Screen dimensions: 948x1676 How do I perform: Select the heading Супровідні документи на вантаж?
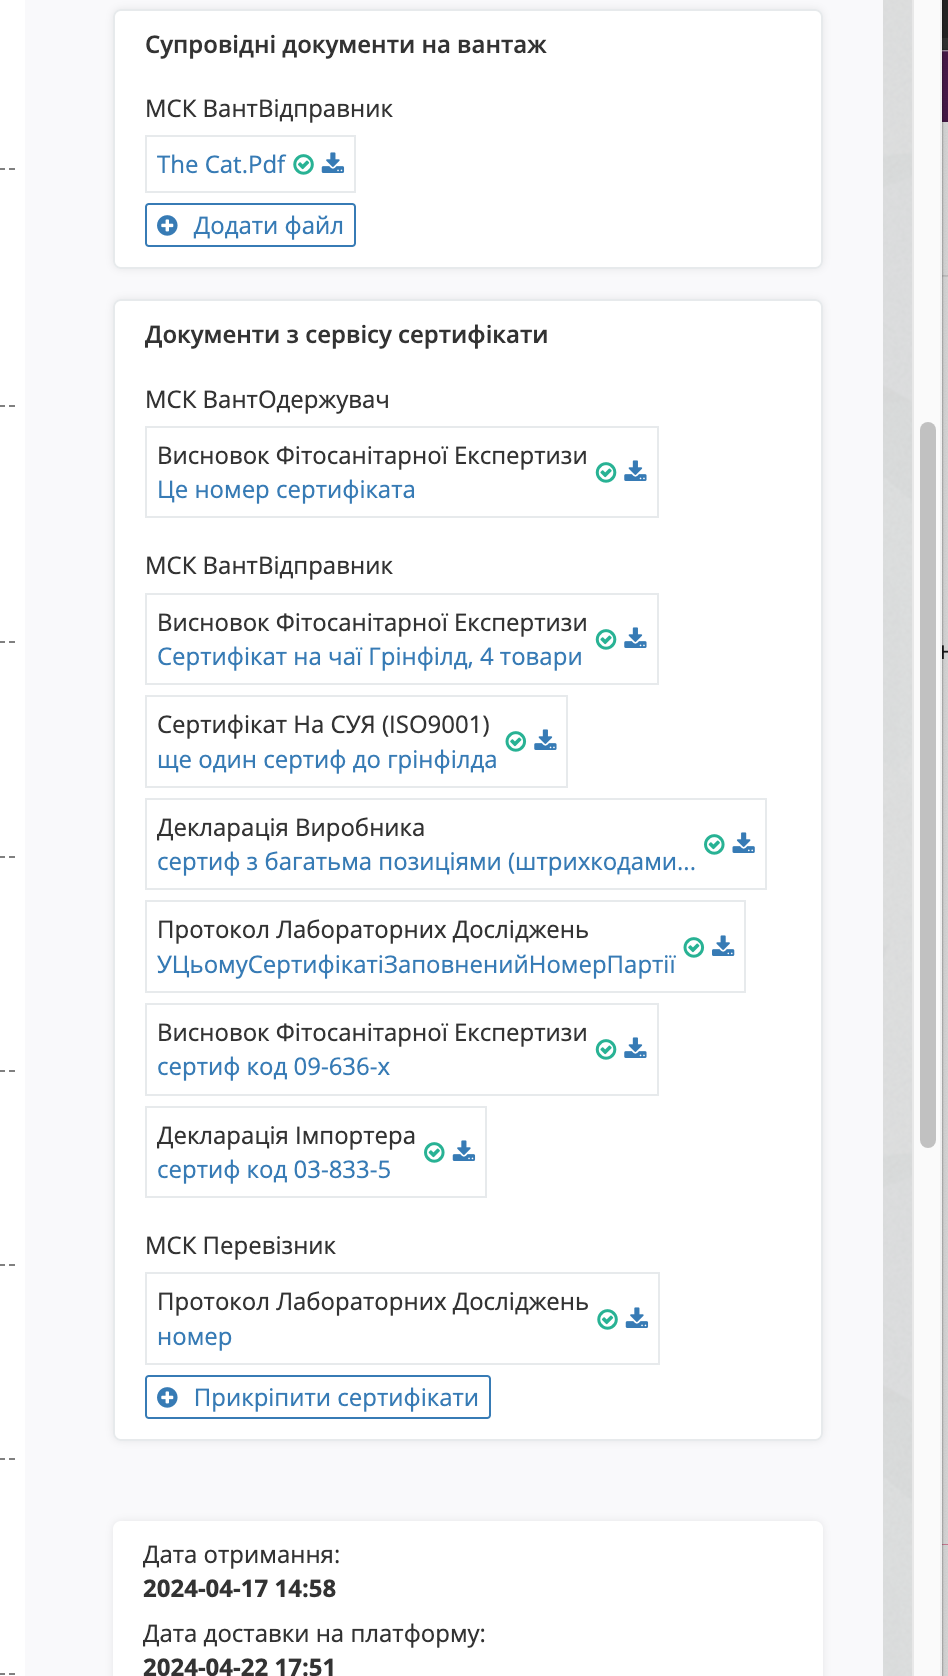pyautogui.click(x=346, y=45)
